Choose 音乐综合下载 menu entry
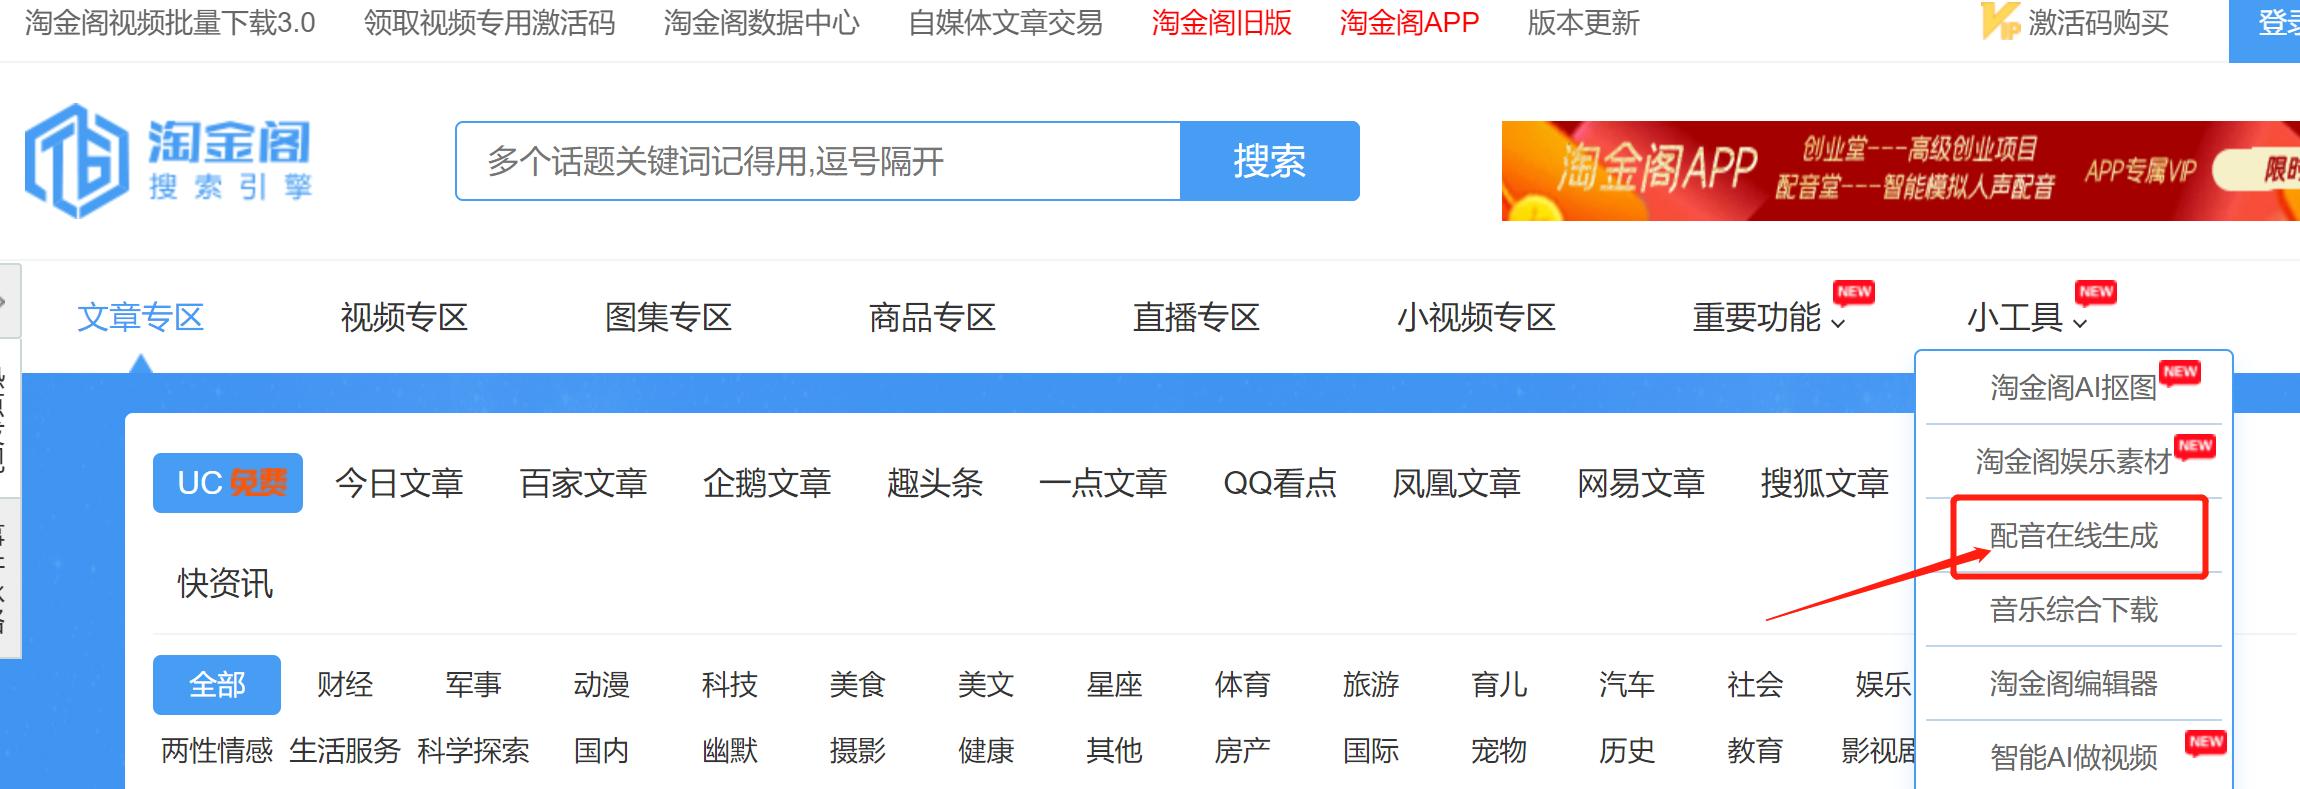This screenshot has height=789, width=2300. 2074,609
